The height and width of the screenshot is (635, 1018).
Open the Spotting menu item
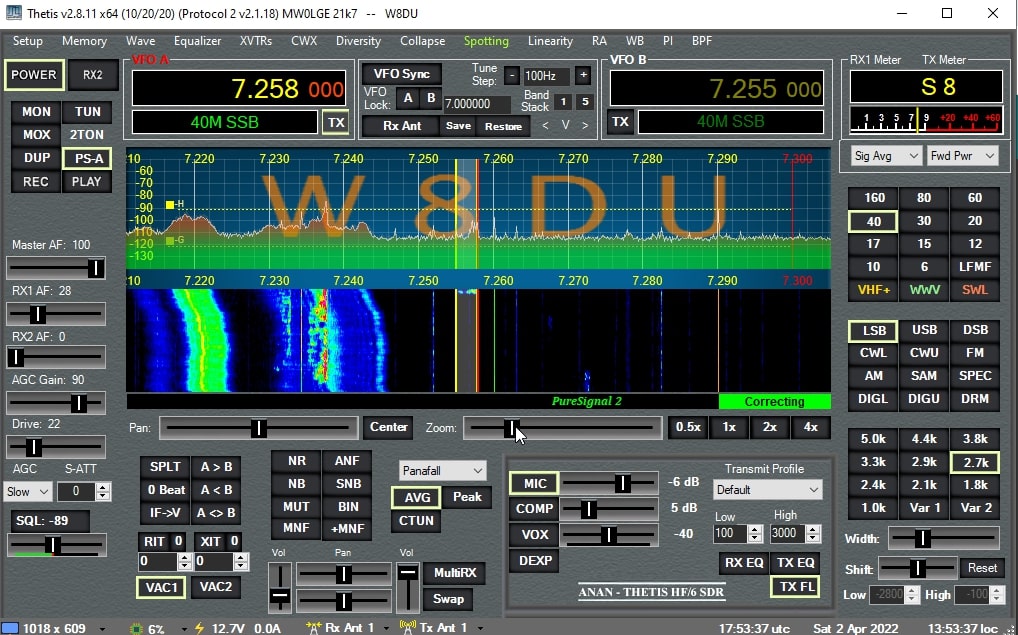click(x=486, y=41)
